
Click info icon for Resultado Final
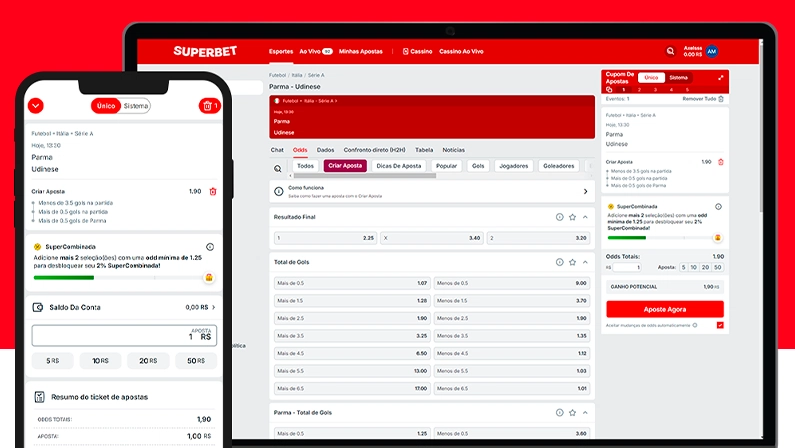pyautogui.click(x=560, y=217)
